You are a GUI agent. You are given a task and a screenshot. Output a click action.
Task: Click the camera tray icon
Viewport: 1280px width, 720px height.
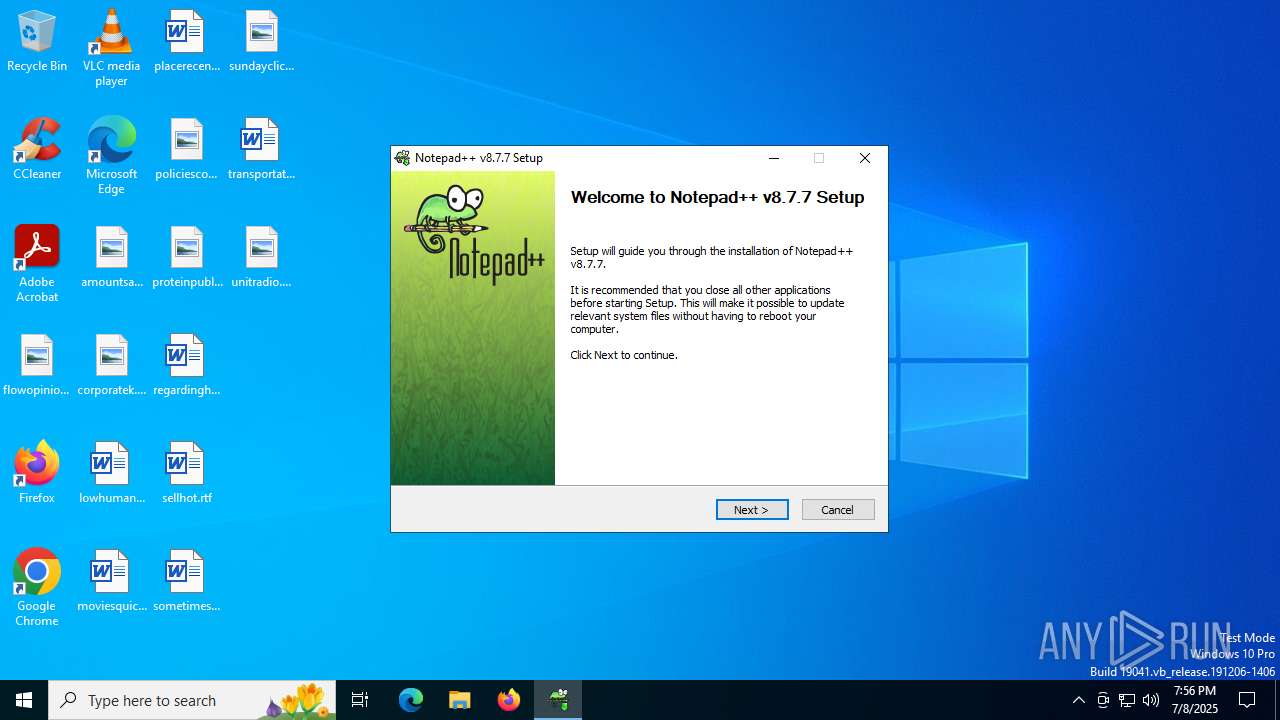pyautogui.click(x=1103, y=700)
